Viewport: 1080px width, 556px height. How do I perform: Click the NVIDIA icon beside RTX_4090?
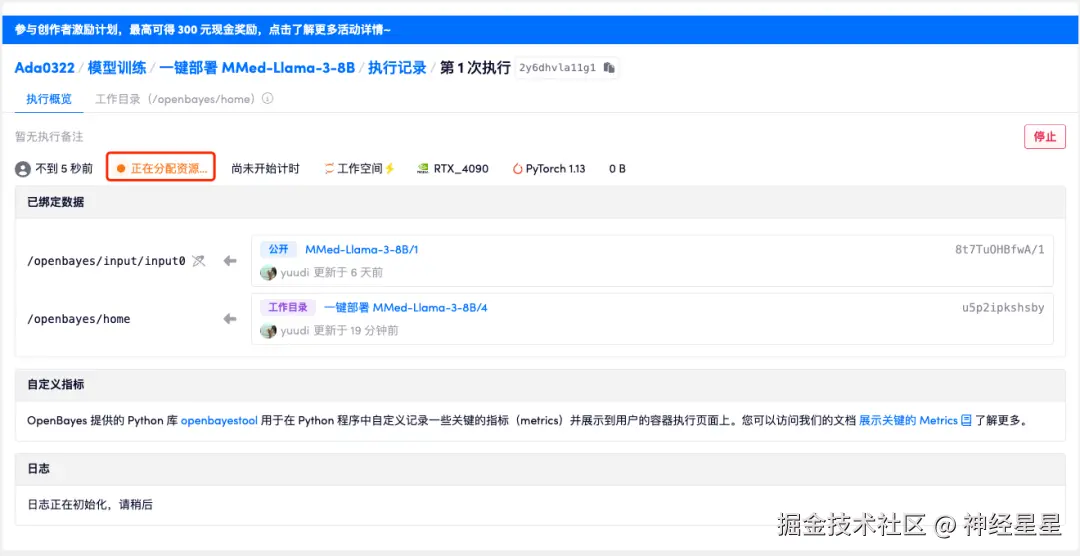click(x=424, y=169)
